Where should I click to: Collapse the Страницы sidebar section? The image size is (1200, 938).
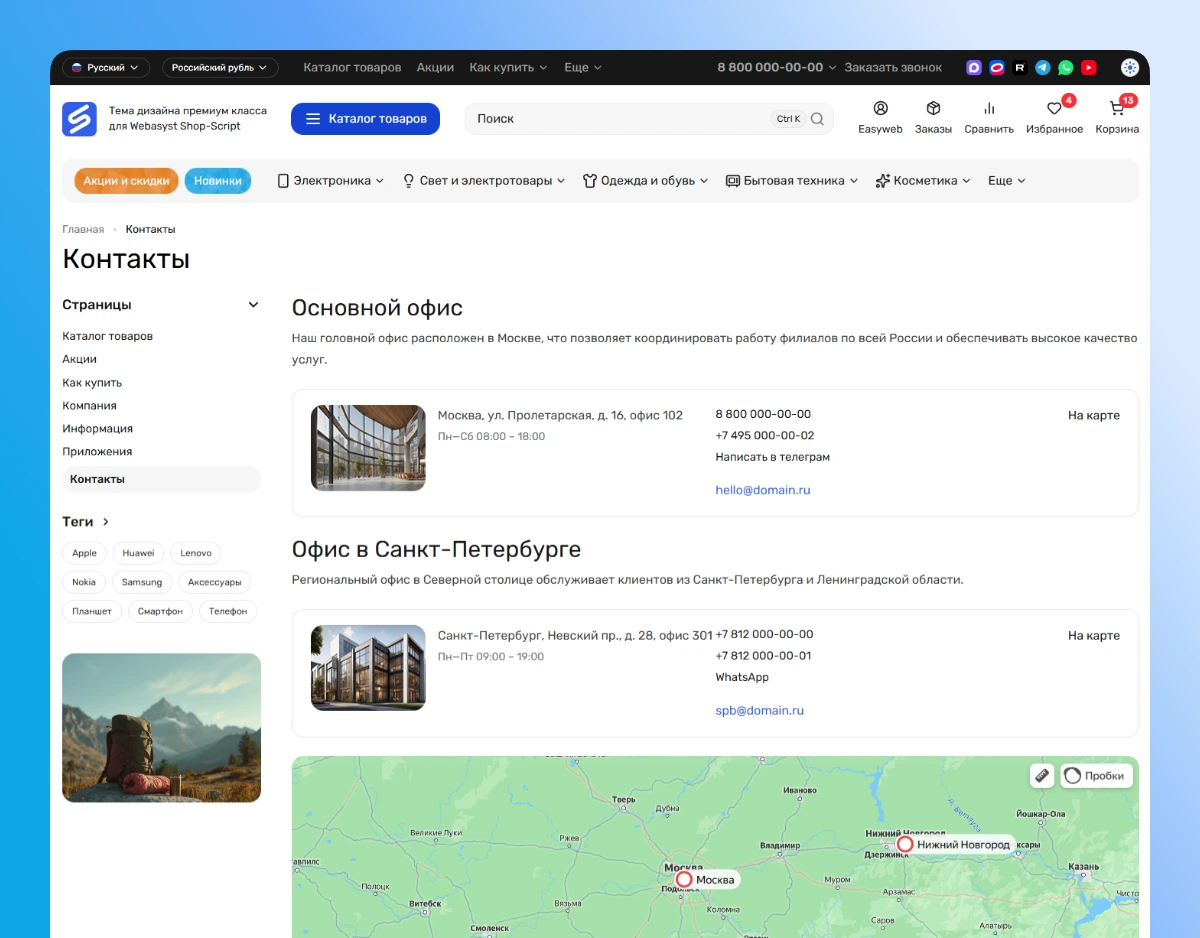point(253,304)
